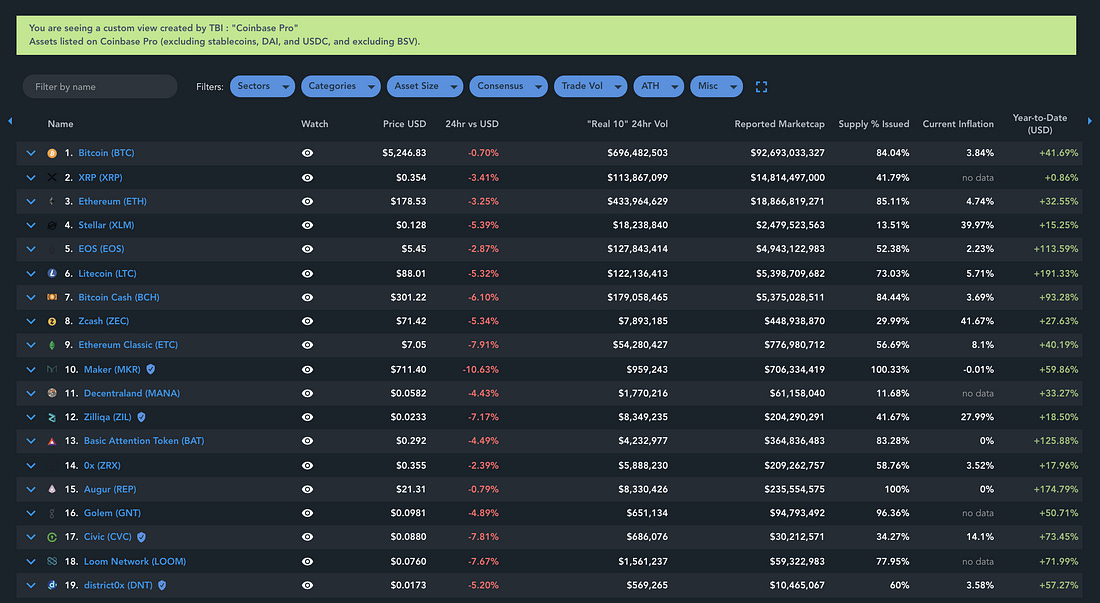This screenshot has height=603, width=1100.
Task: Toggle the watch eye for Ethereum (ETH)
Action: 307,201
